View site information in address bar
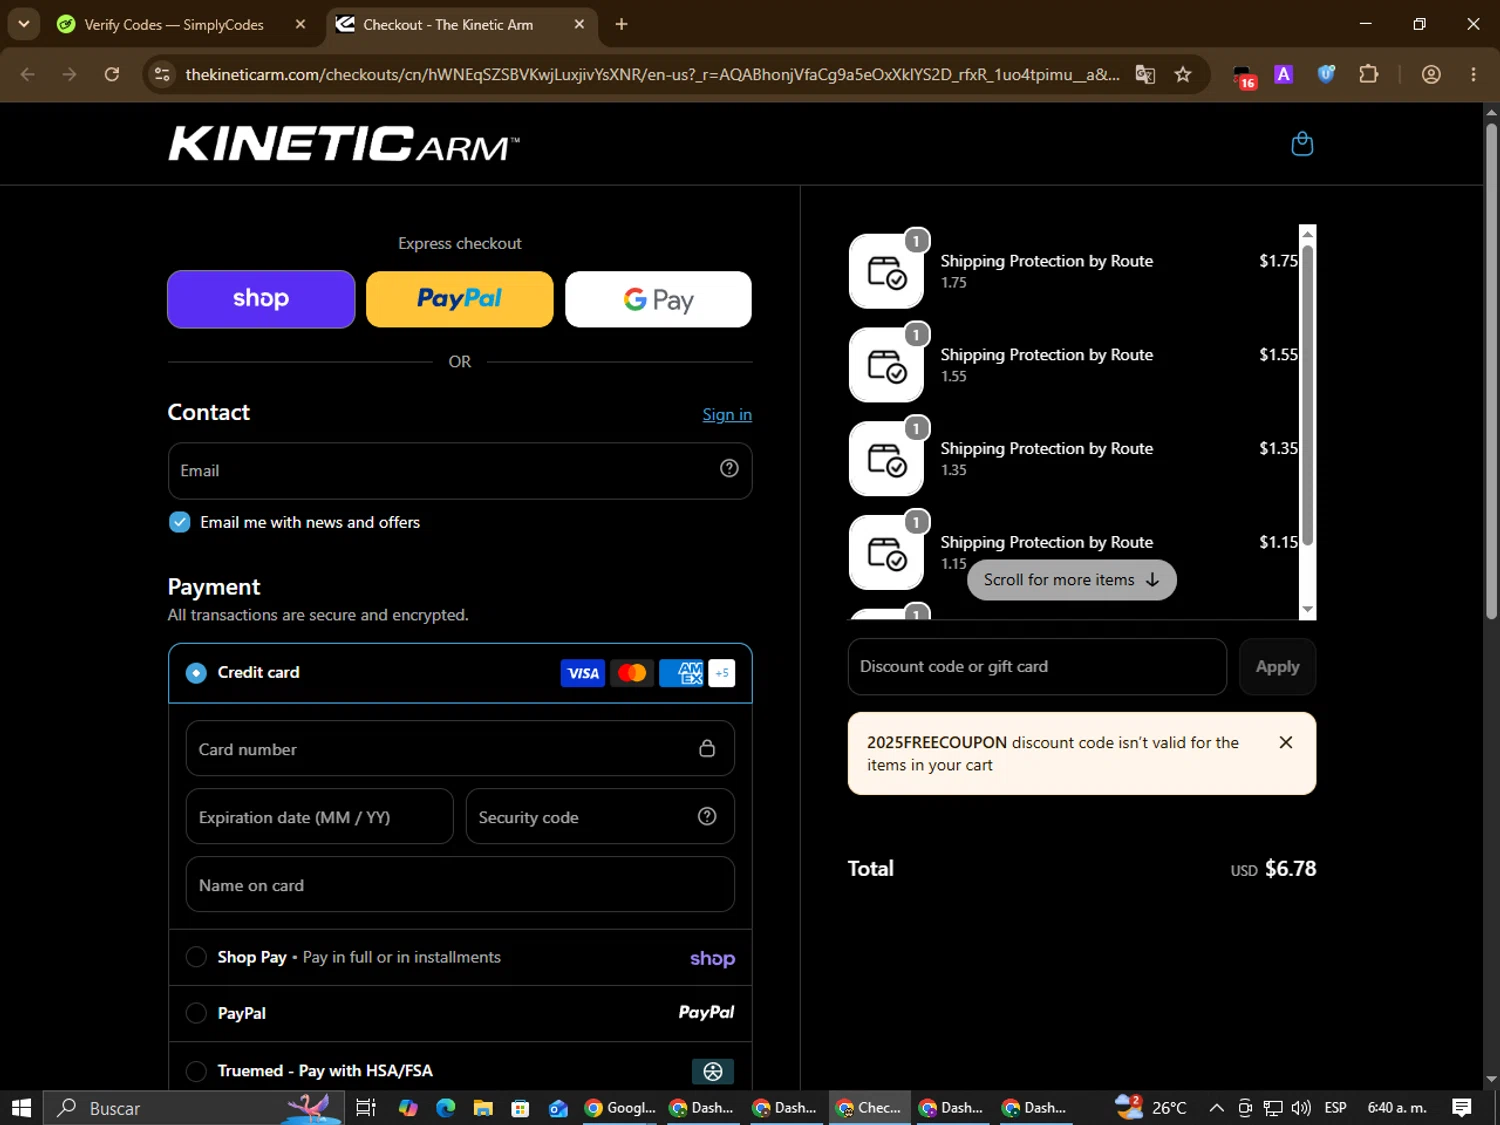This screenshot has height=1125, width=1500. (162, 74)
